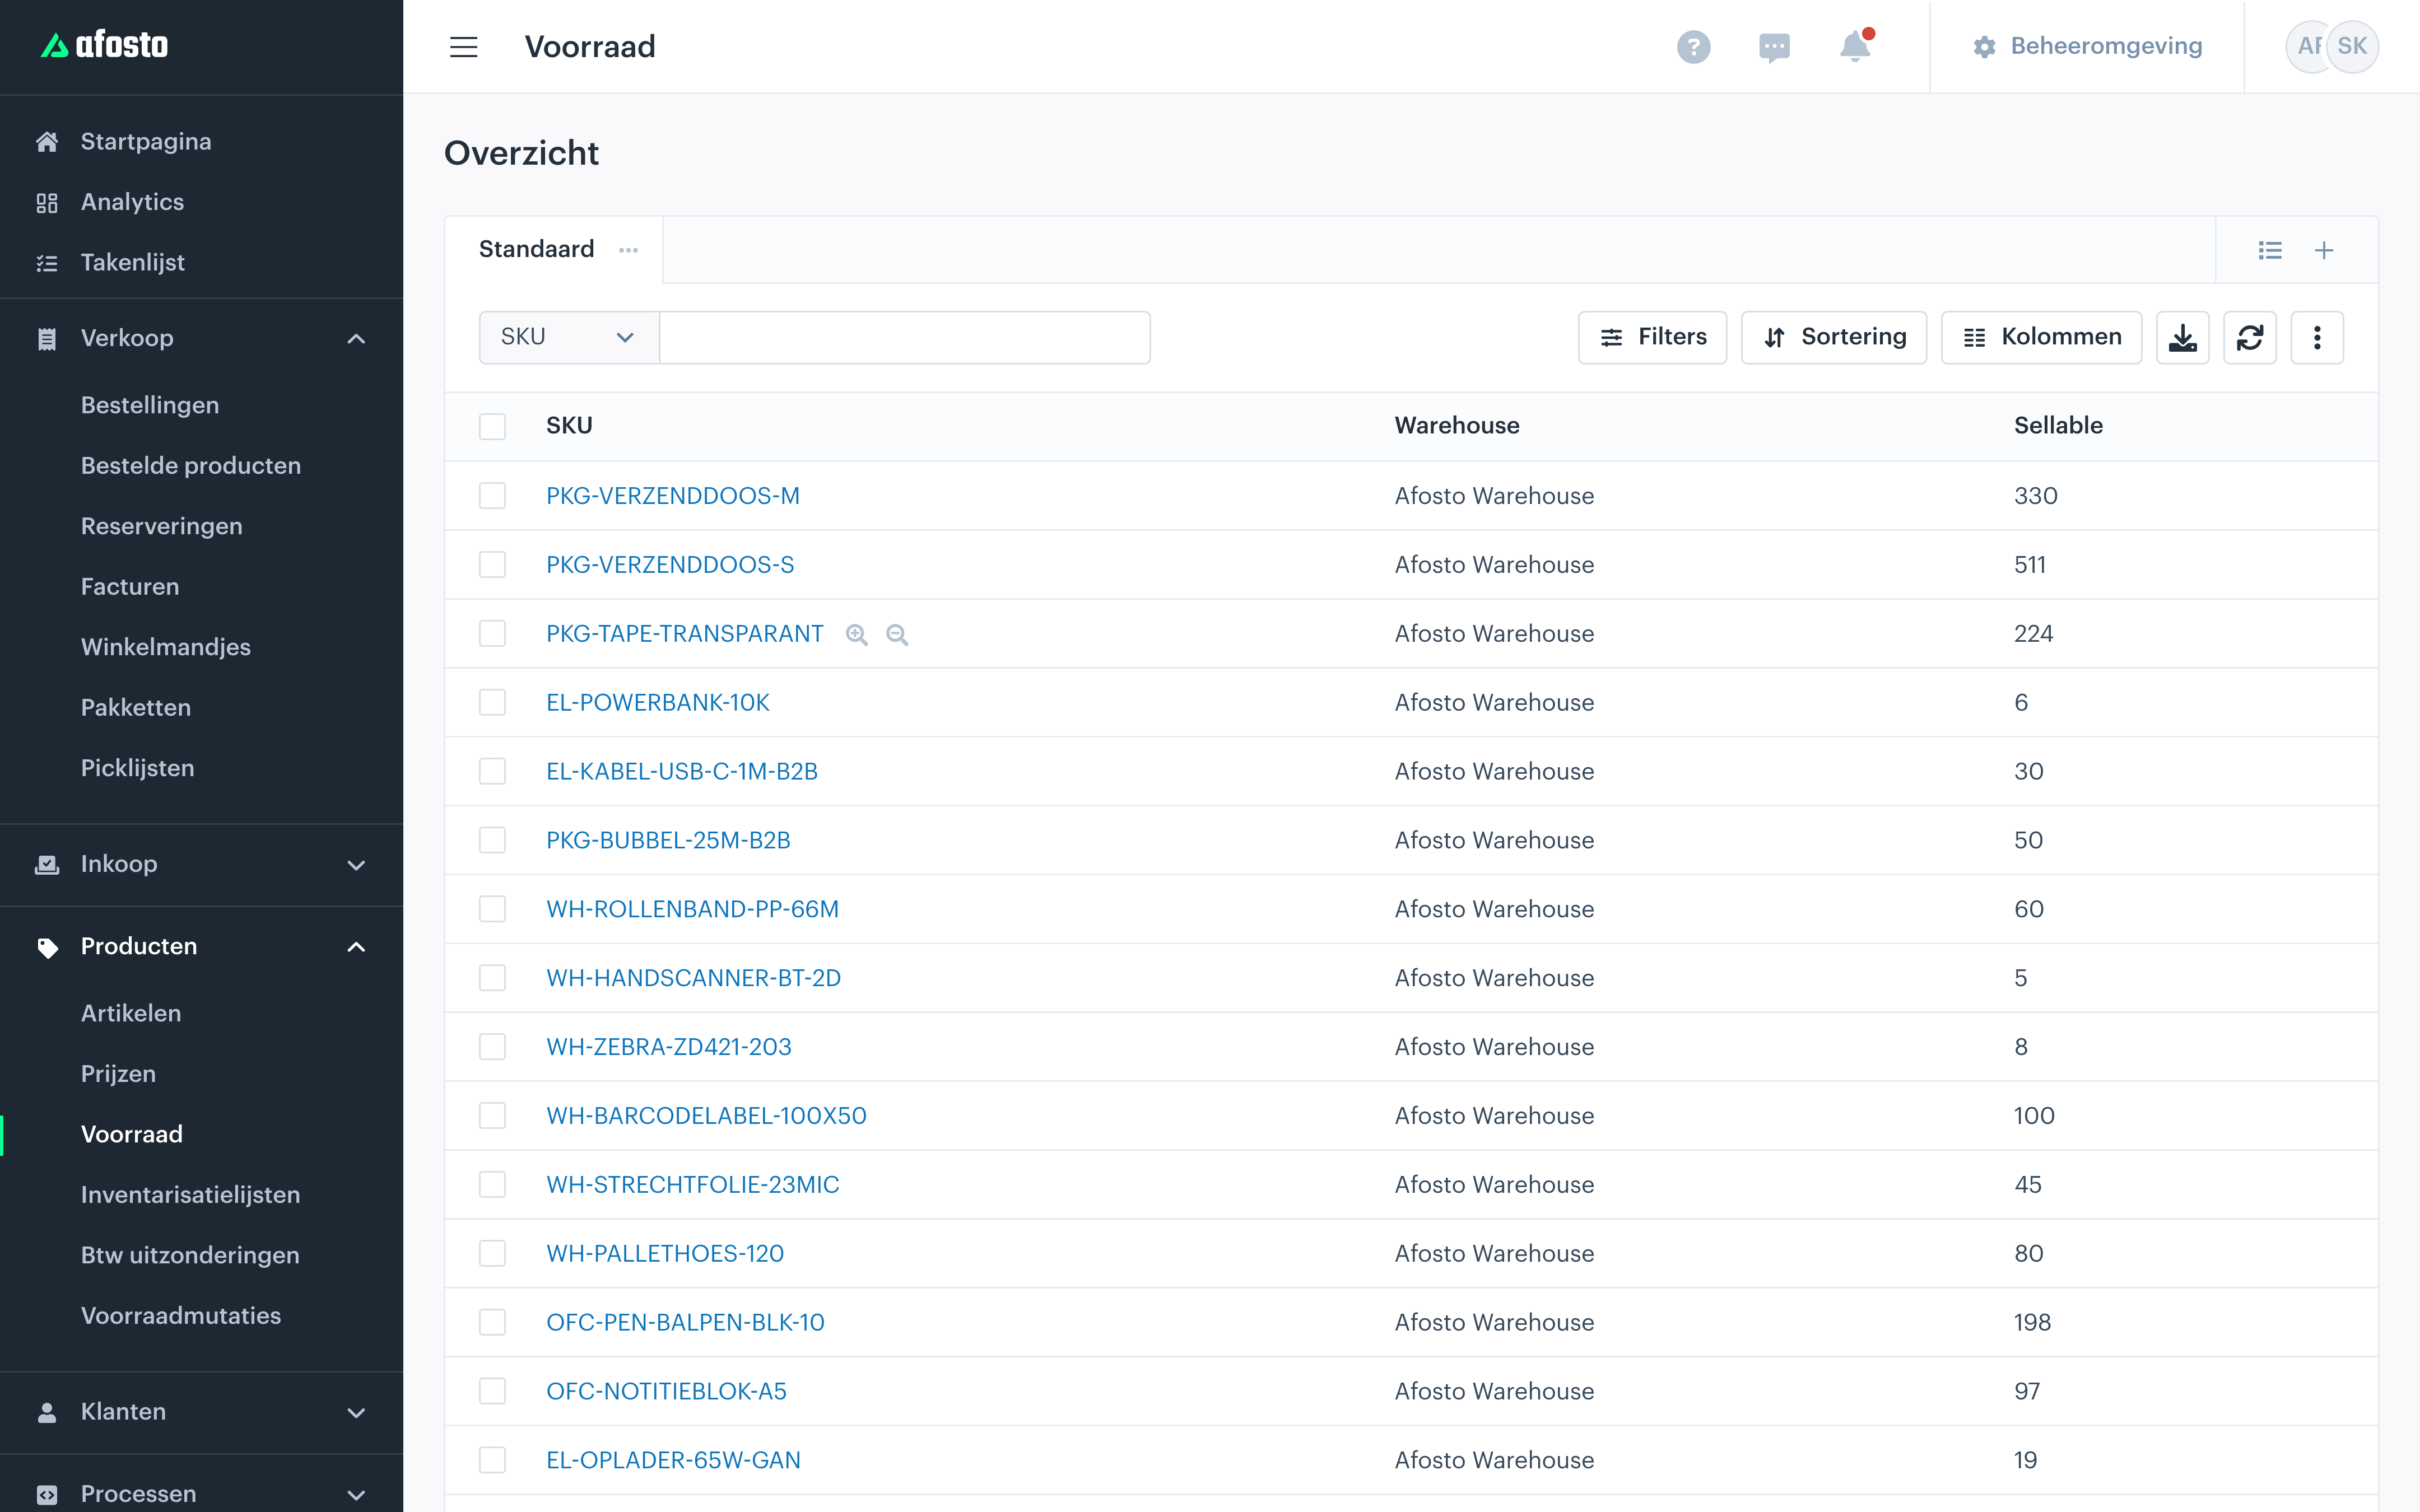Open the Kolommen column chooser
Viewport: 2420px width, 1512px height.
click(x=2041, y=338)
